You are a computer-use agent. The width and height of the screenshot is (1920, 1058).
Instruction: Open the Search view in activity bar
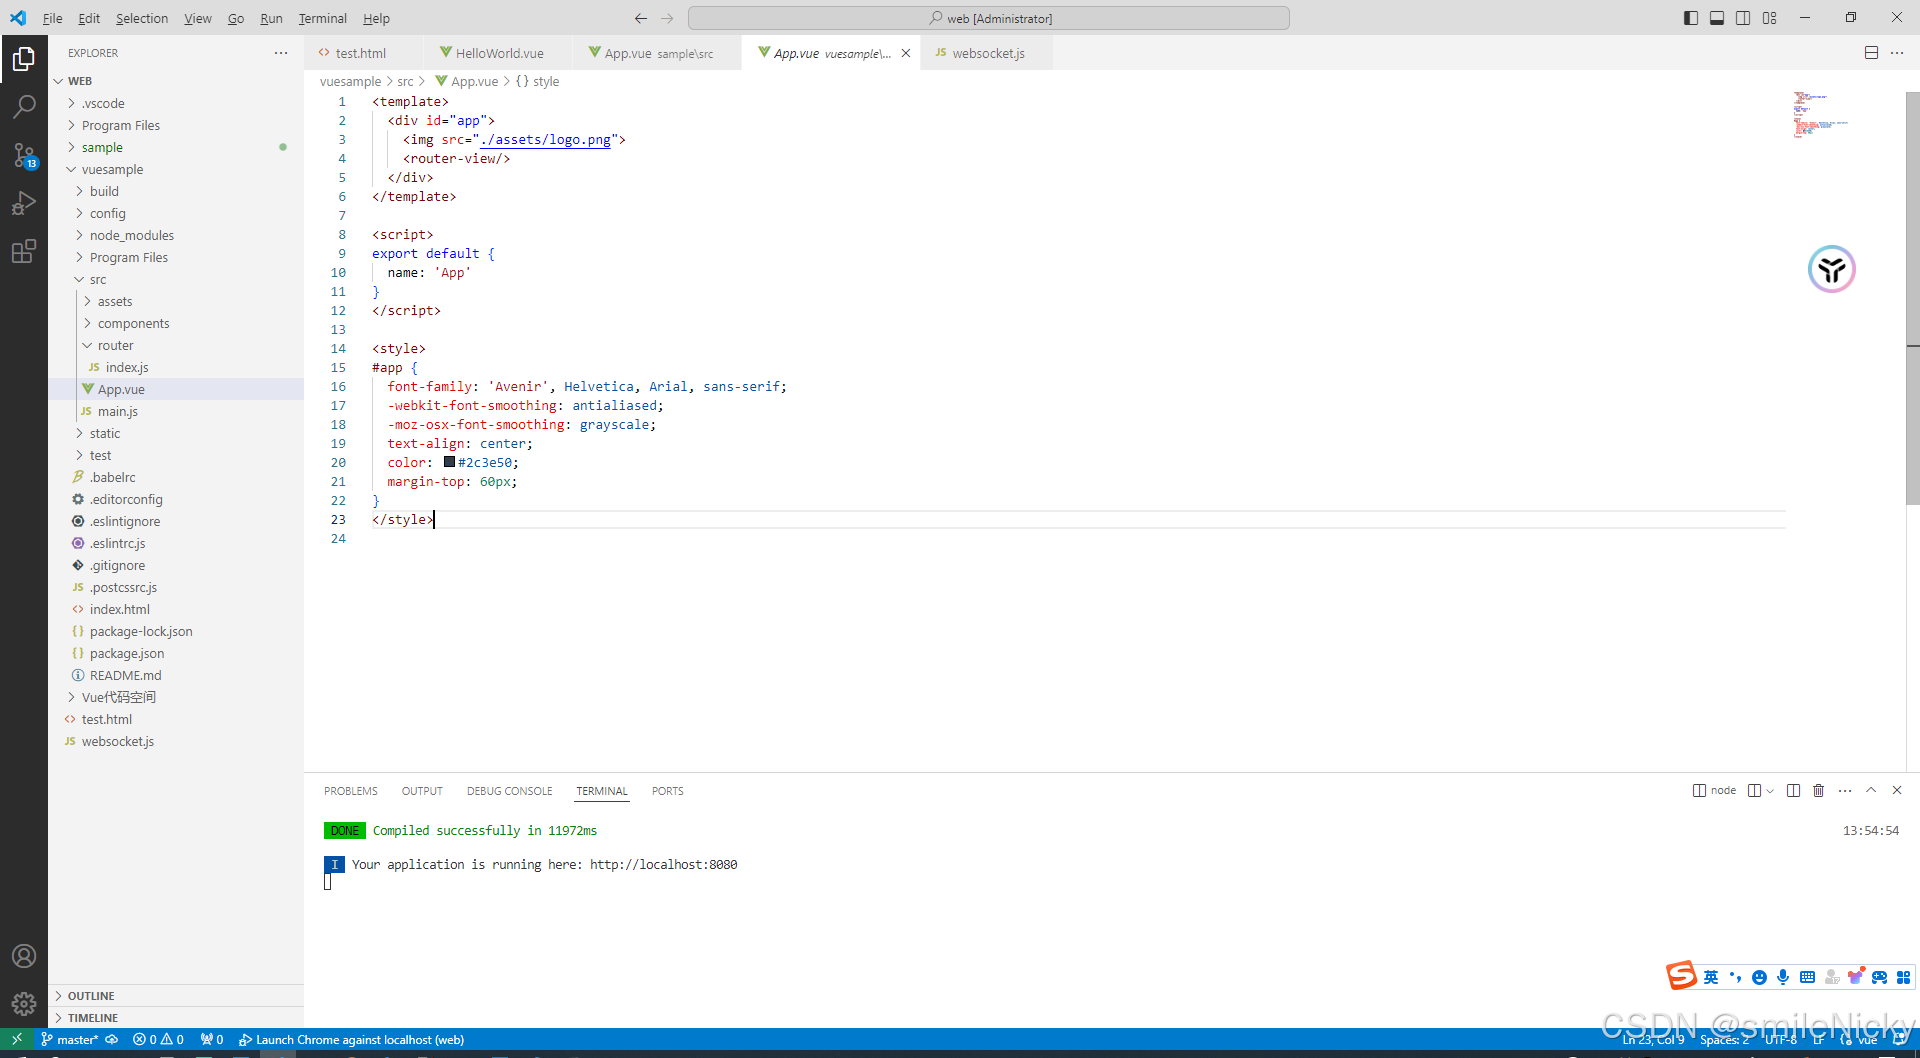pyautogui.click(x=24, y=107)
